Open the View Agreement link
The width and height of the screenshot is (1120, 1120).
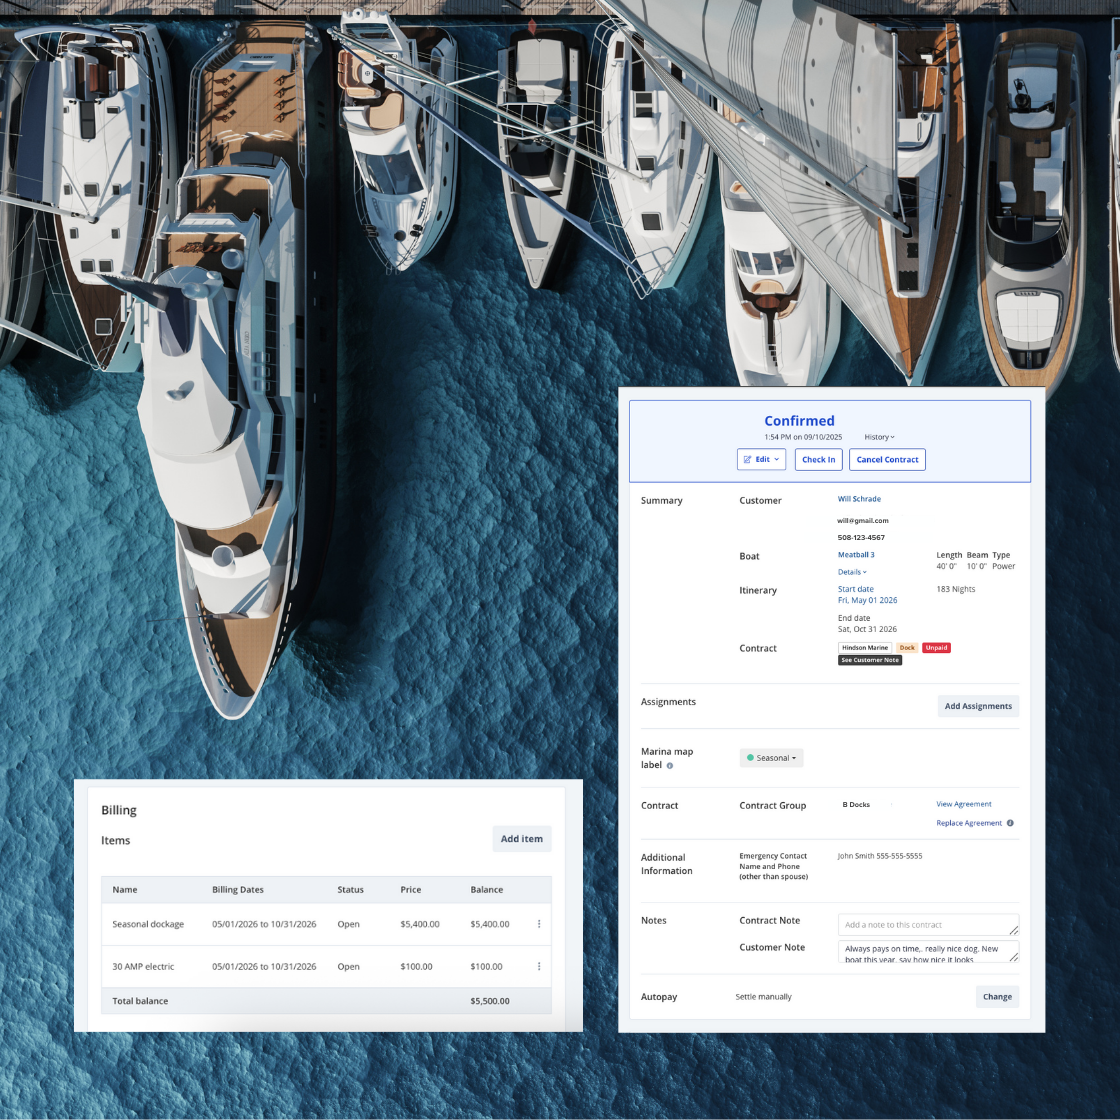click(x=964, y=804)
